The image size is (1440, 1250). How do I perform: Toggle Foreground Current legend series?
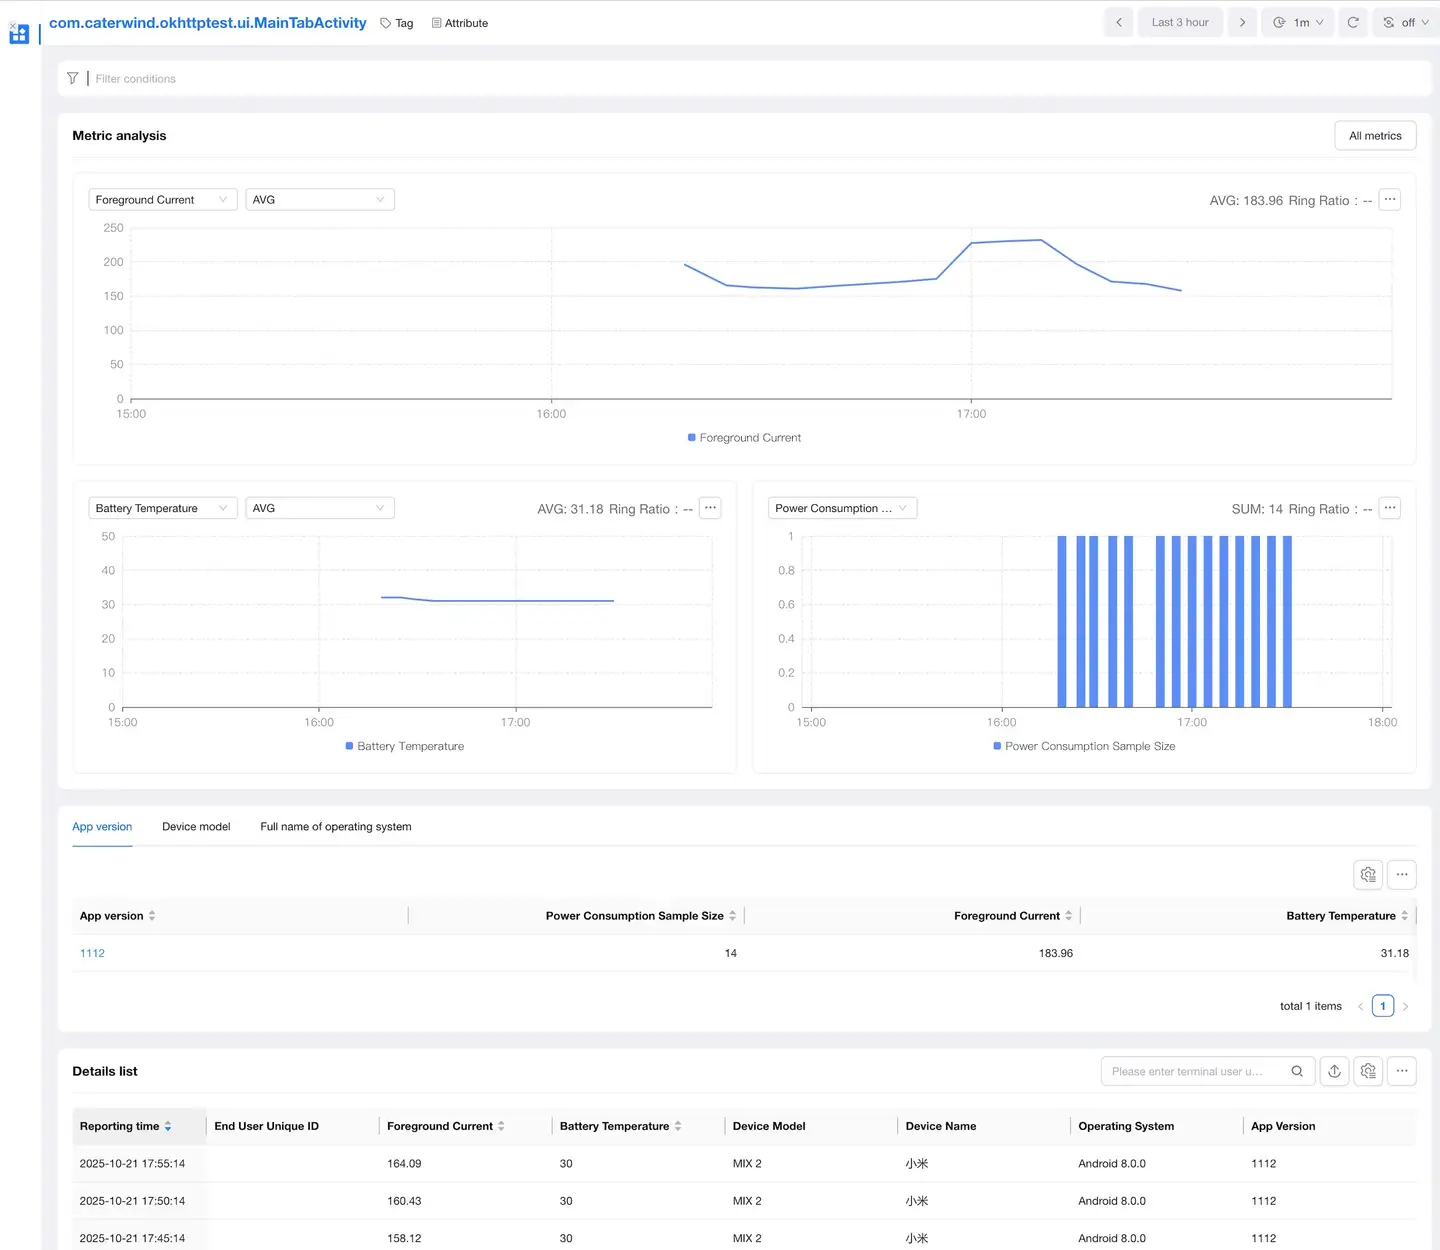pos(744,438)
